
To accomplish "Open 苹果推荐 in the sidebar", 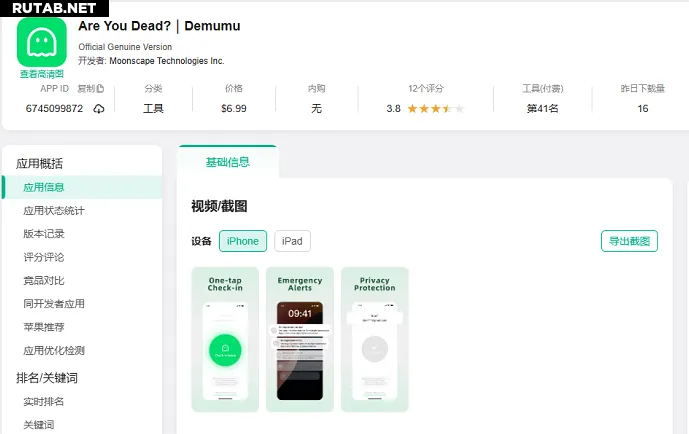I will tap(44, 327).
